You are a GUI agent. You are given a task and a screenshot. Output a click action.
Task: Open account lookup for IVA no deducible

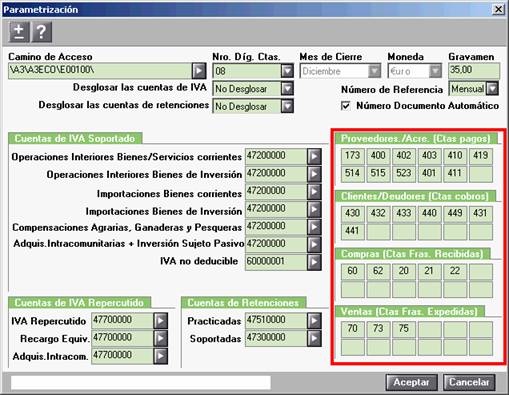314,262
